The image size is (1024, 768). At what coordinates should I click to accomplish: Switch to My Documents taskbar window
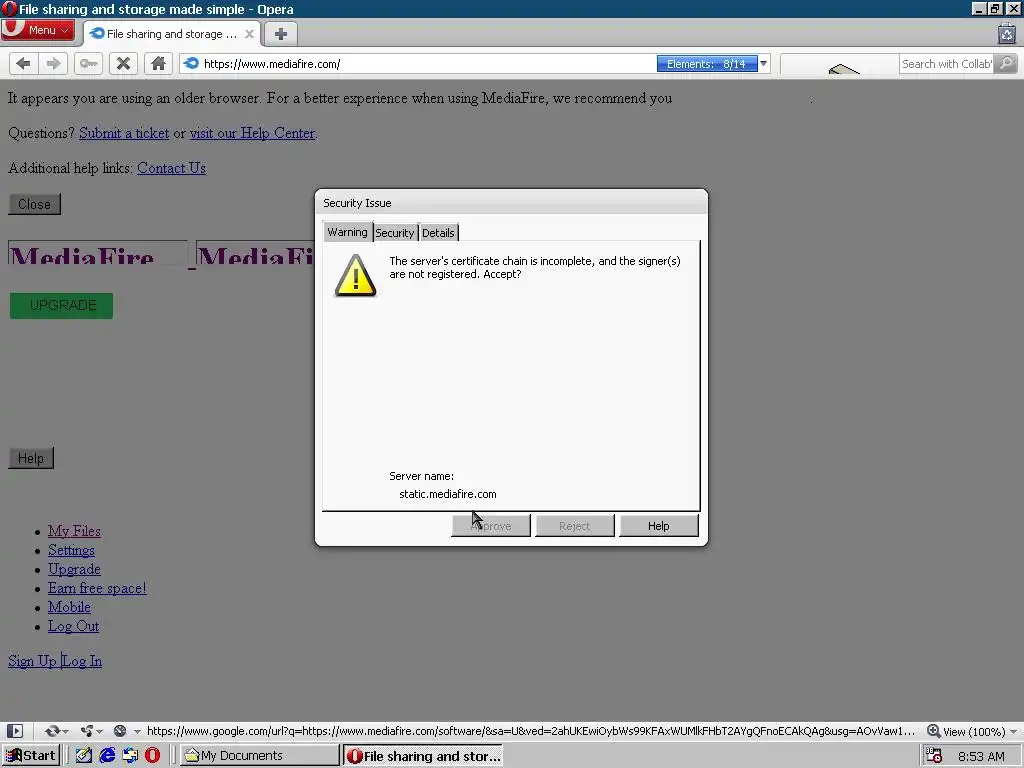point(259,756)
